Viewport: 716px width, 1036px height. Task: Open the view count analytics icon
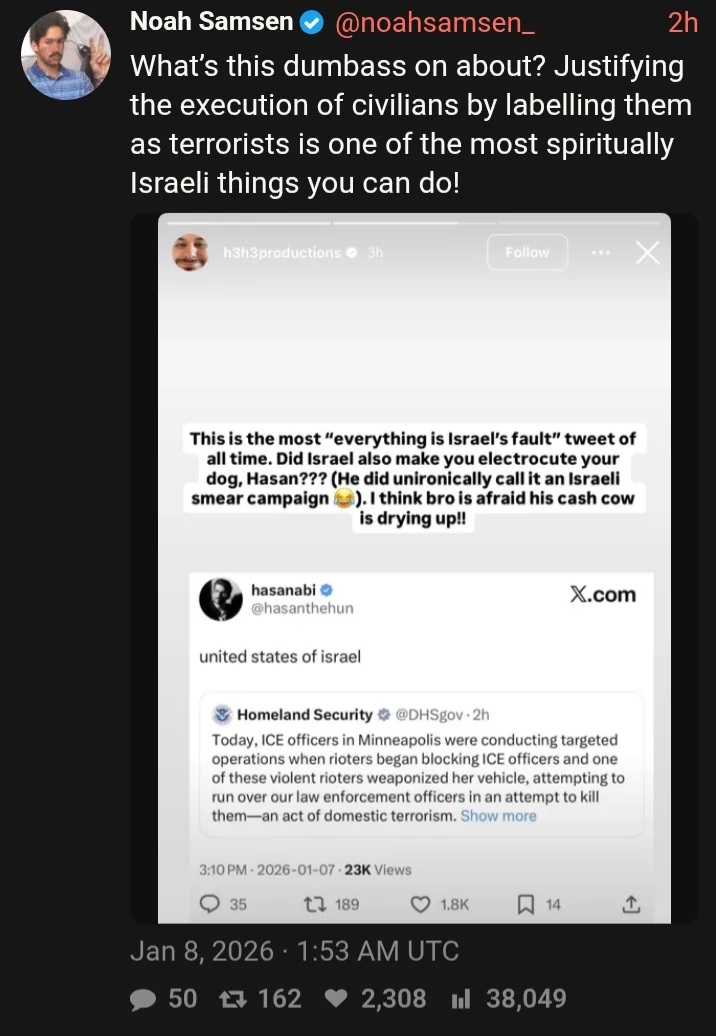[461, 998]
